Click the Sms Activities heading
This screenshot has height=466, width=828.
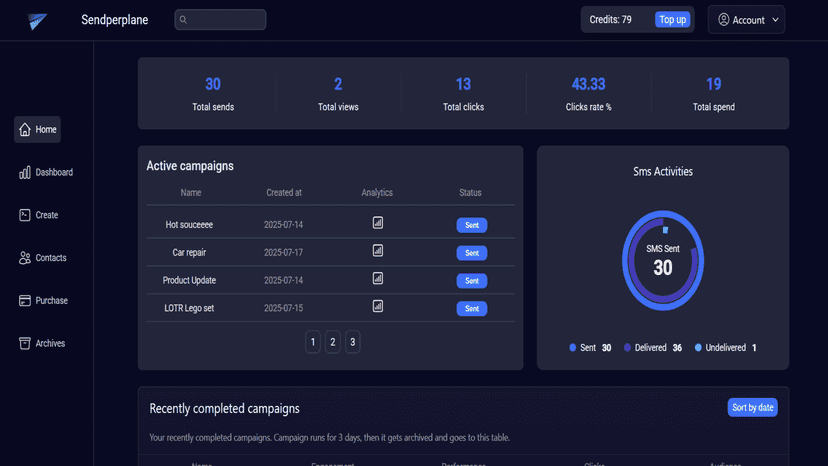click(663, 172)
